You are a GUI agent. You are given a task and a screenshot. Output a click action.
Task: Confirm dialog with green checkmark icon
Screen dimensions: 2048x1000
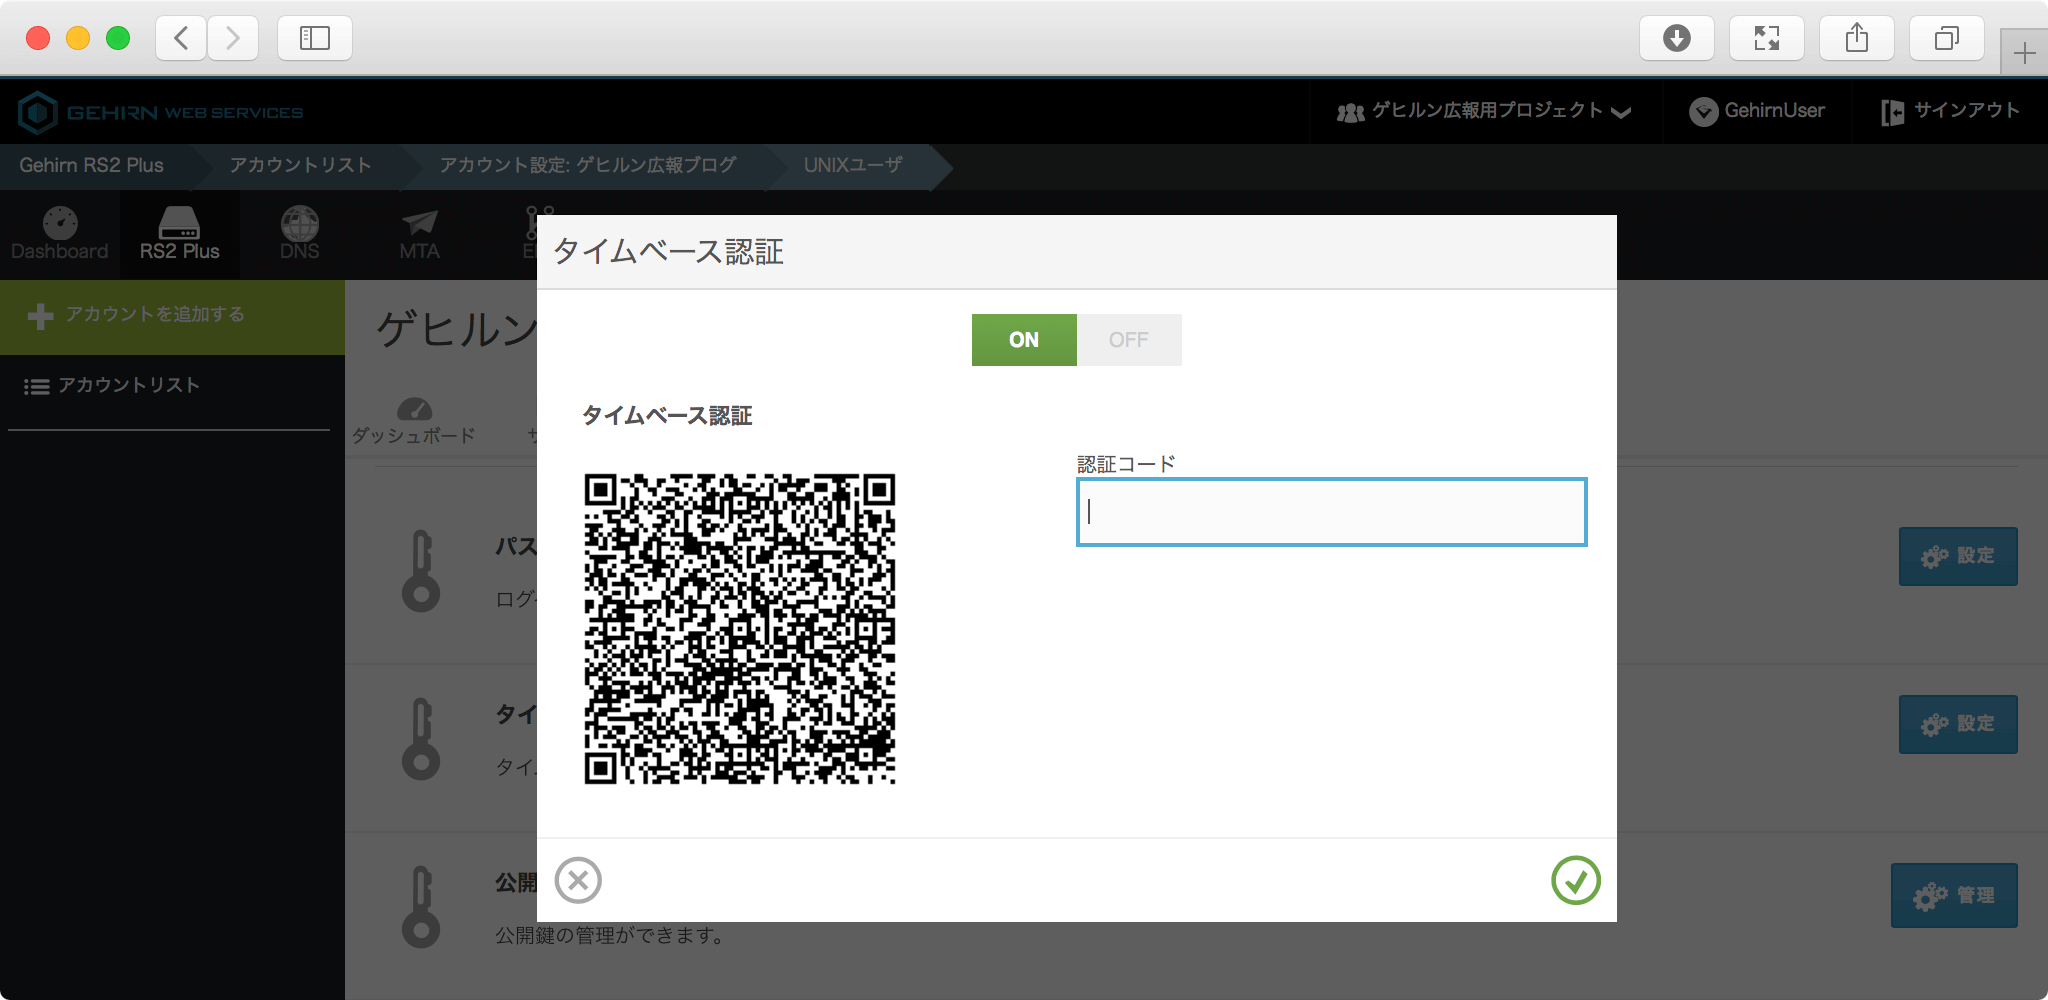coord(1575,880)
